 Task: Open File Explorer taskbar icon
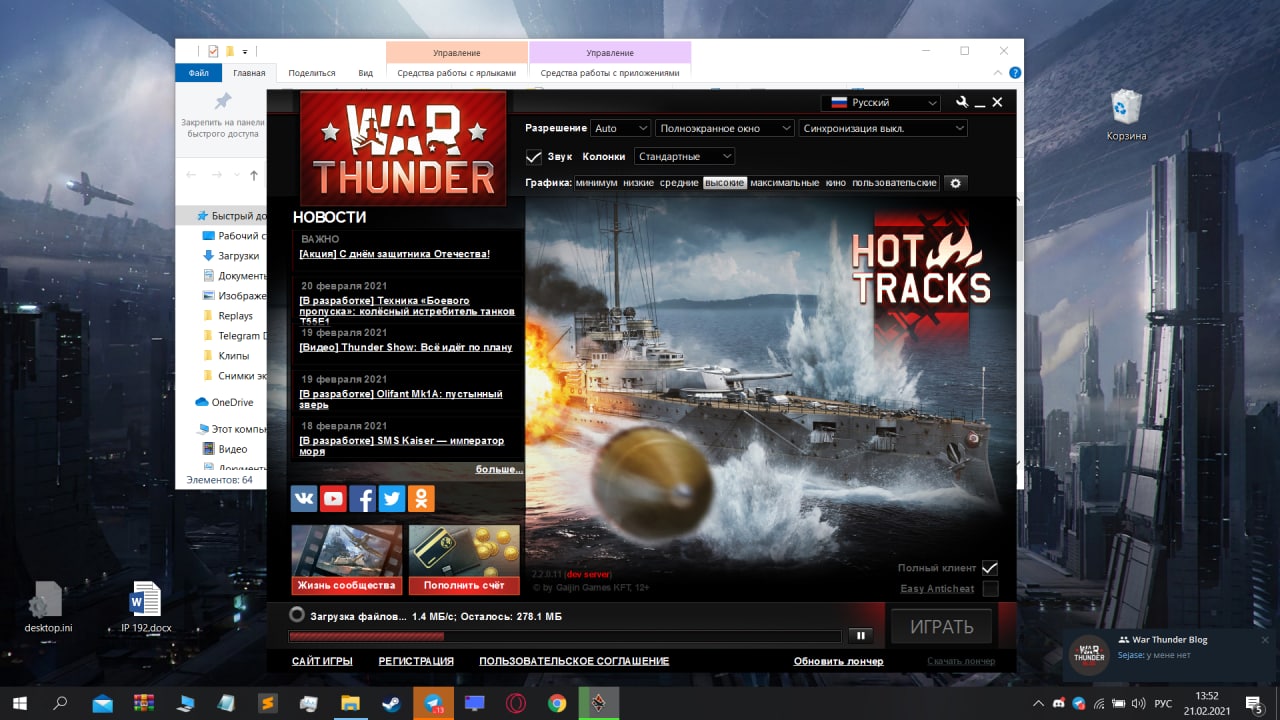point(350,704)
